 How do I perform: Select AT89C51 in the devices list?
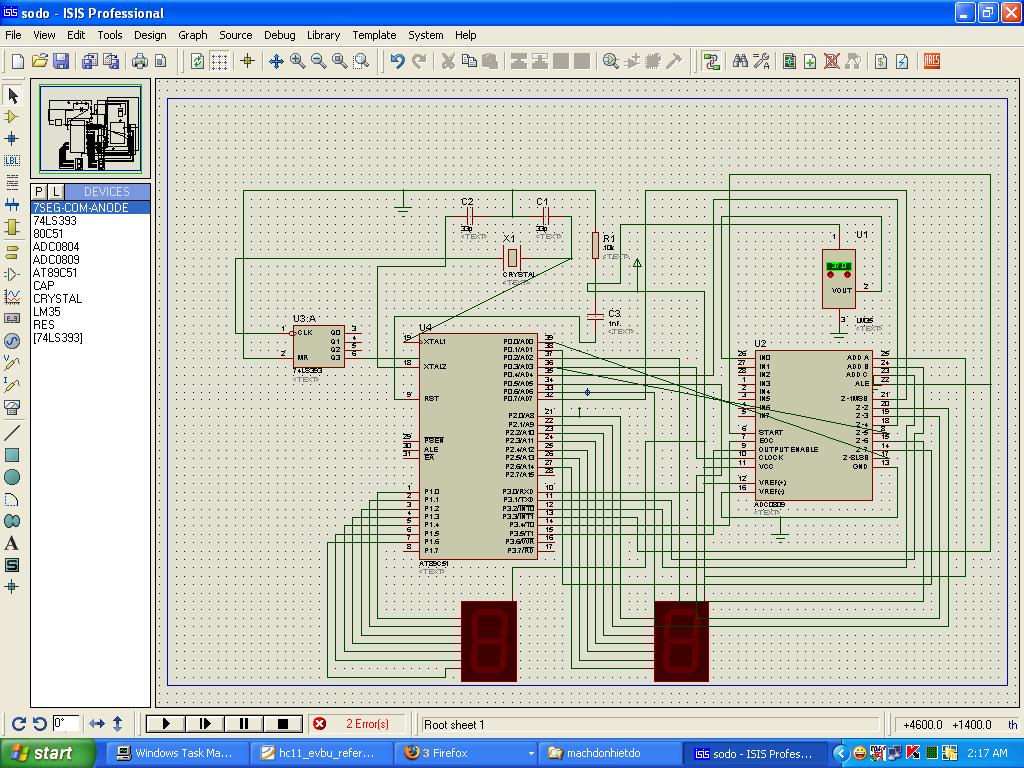pos(55,272)
